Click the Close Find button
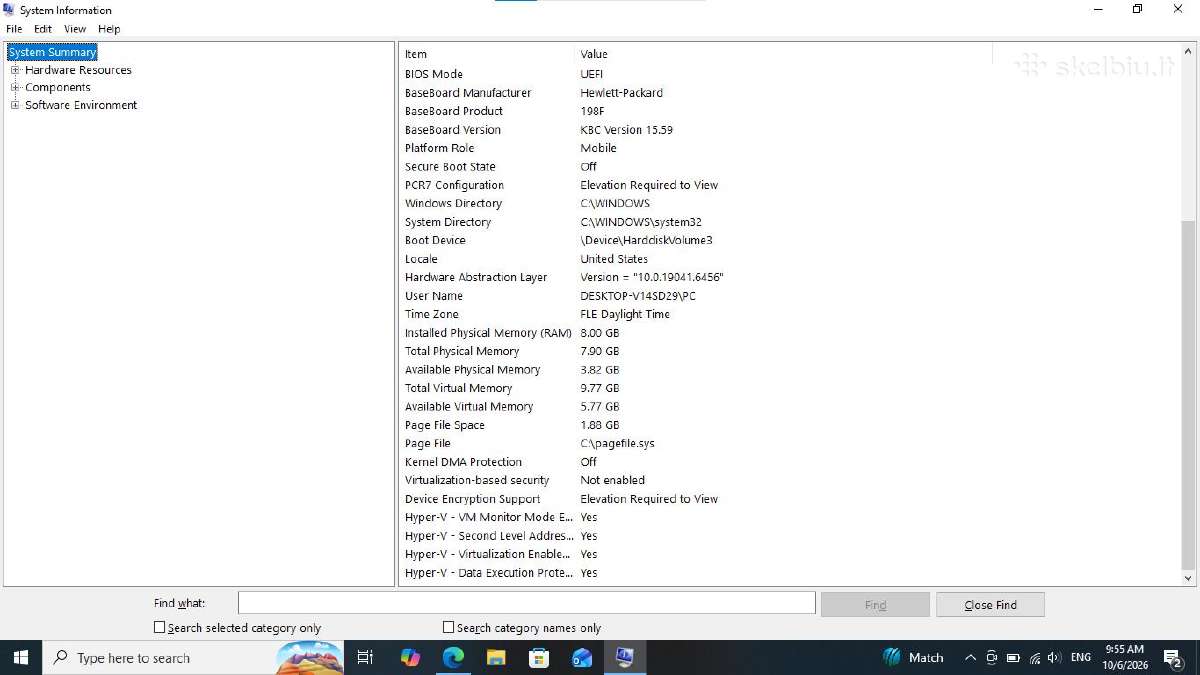Viewport: 1200px width, 675px height. click(990, 604)
